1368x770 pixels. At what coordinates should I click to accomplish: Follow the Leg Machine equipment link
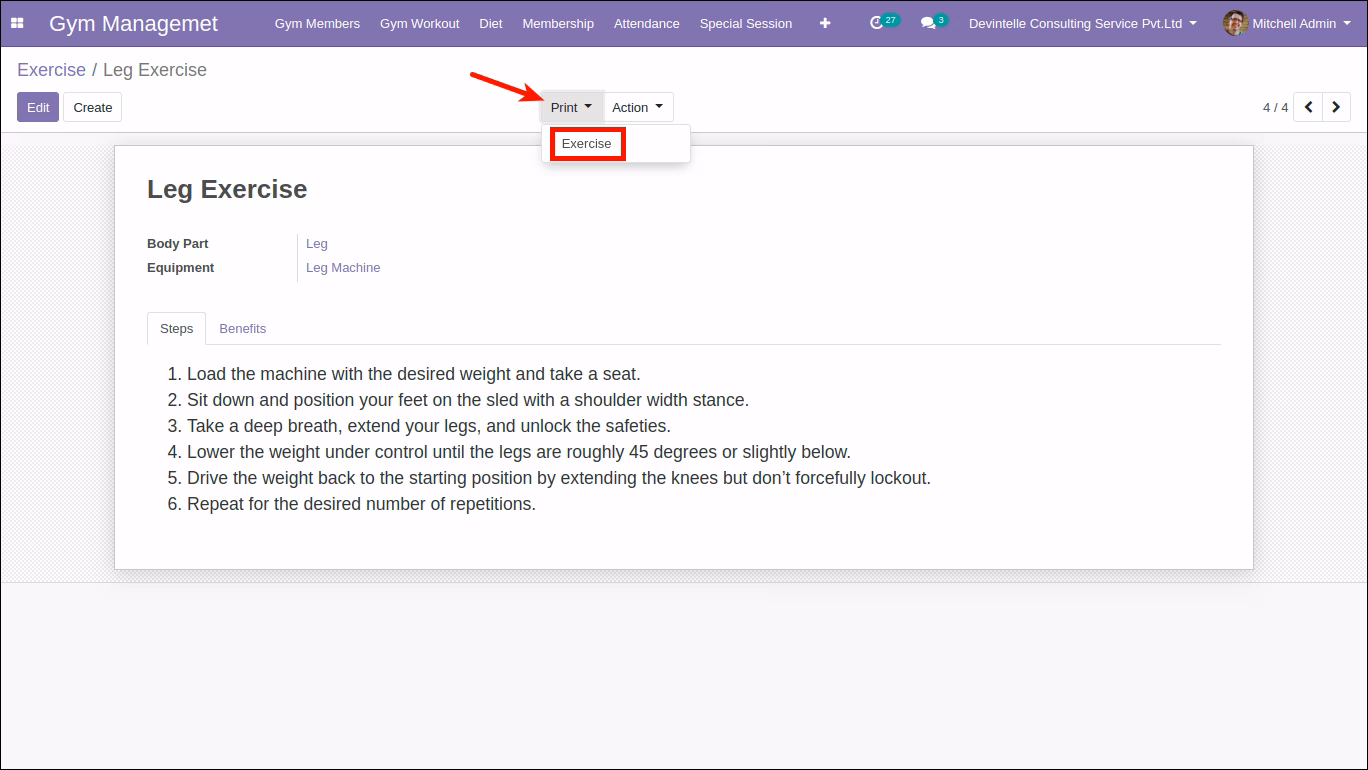click(x=343, y=268)
